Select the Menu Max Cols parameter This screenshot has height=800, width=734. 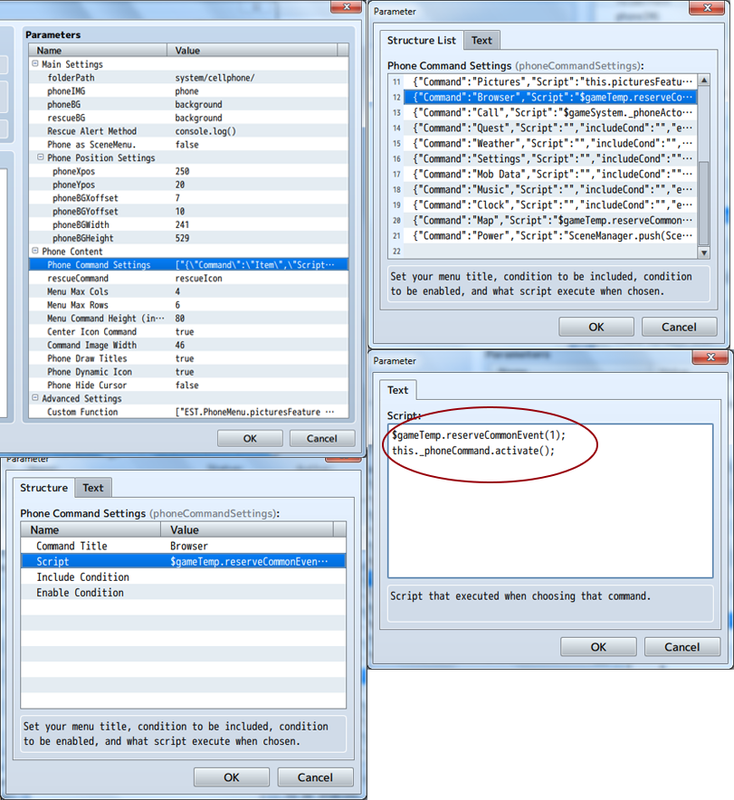pyautogui.click(x=189, y=291)
